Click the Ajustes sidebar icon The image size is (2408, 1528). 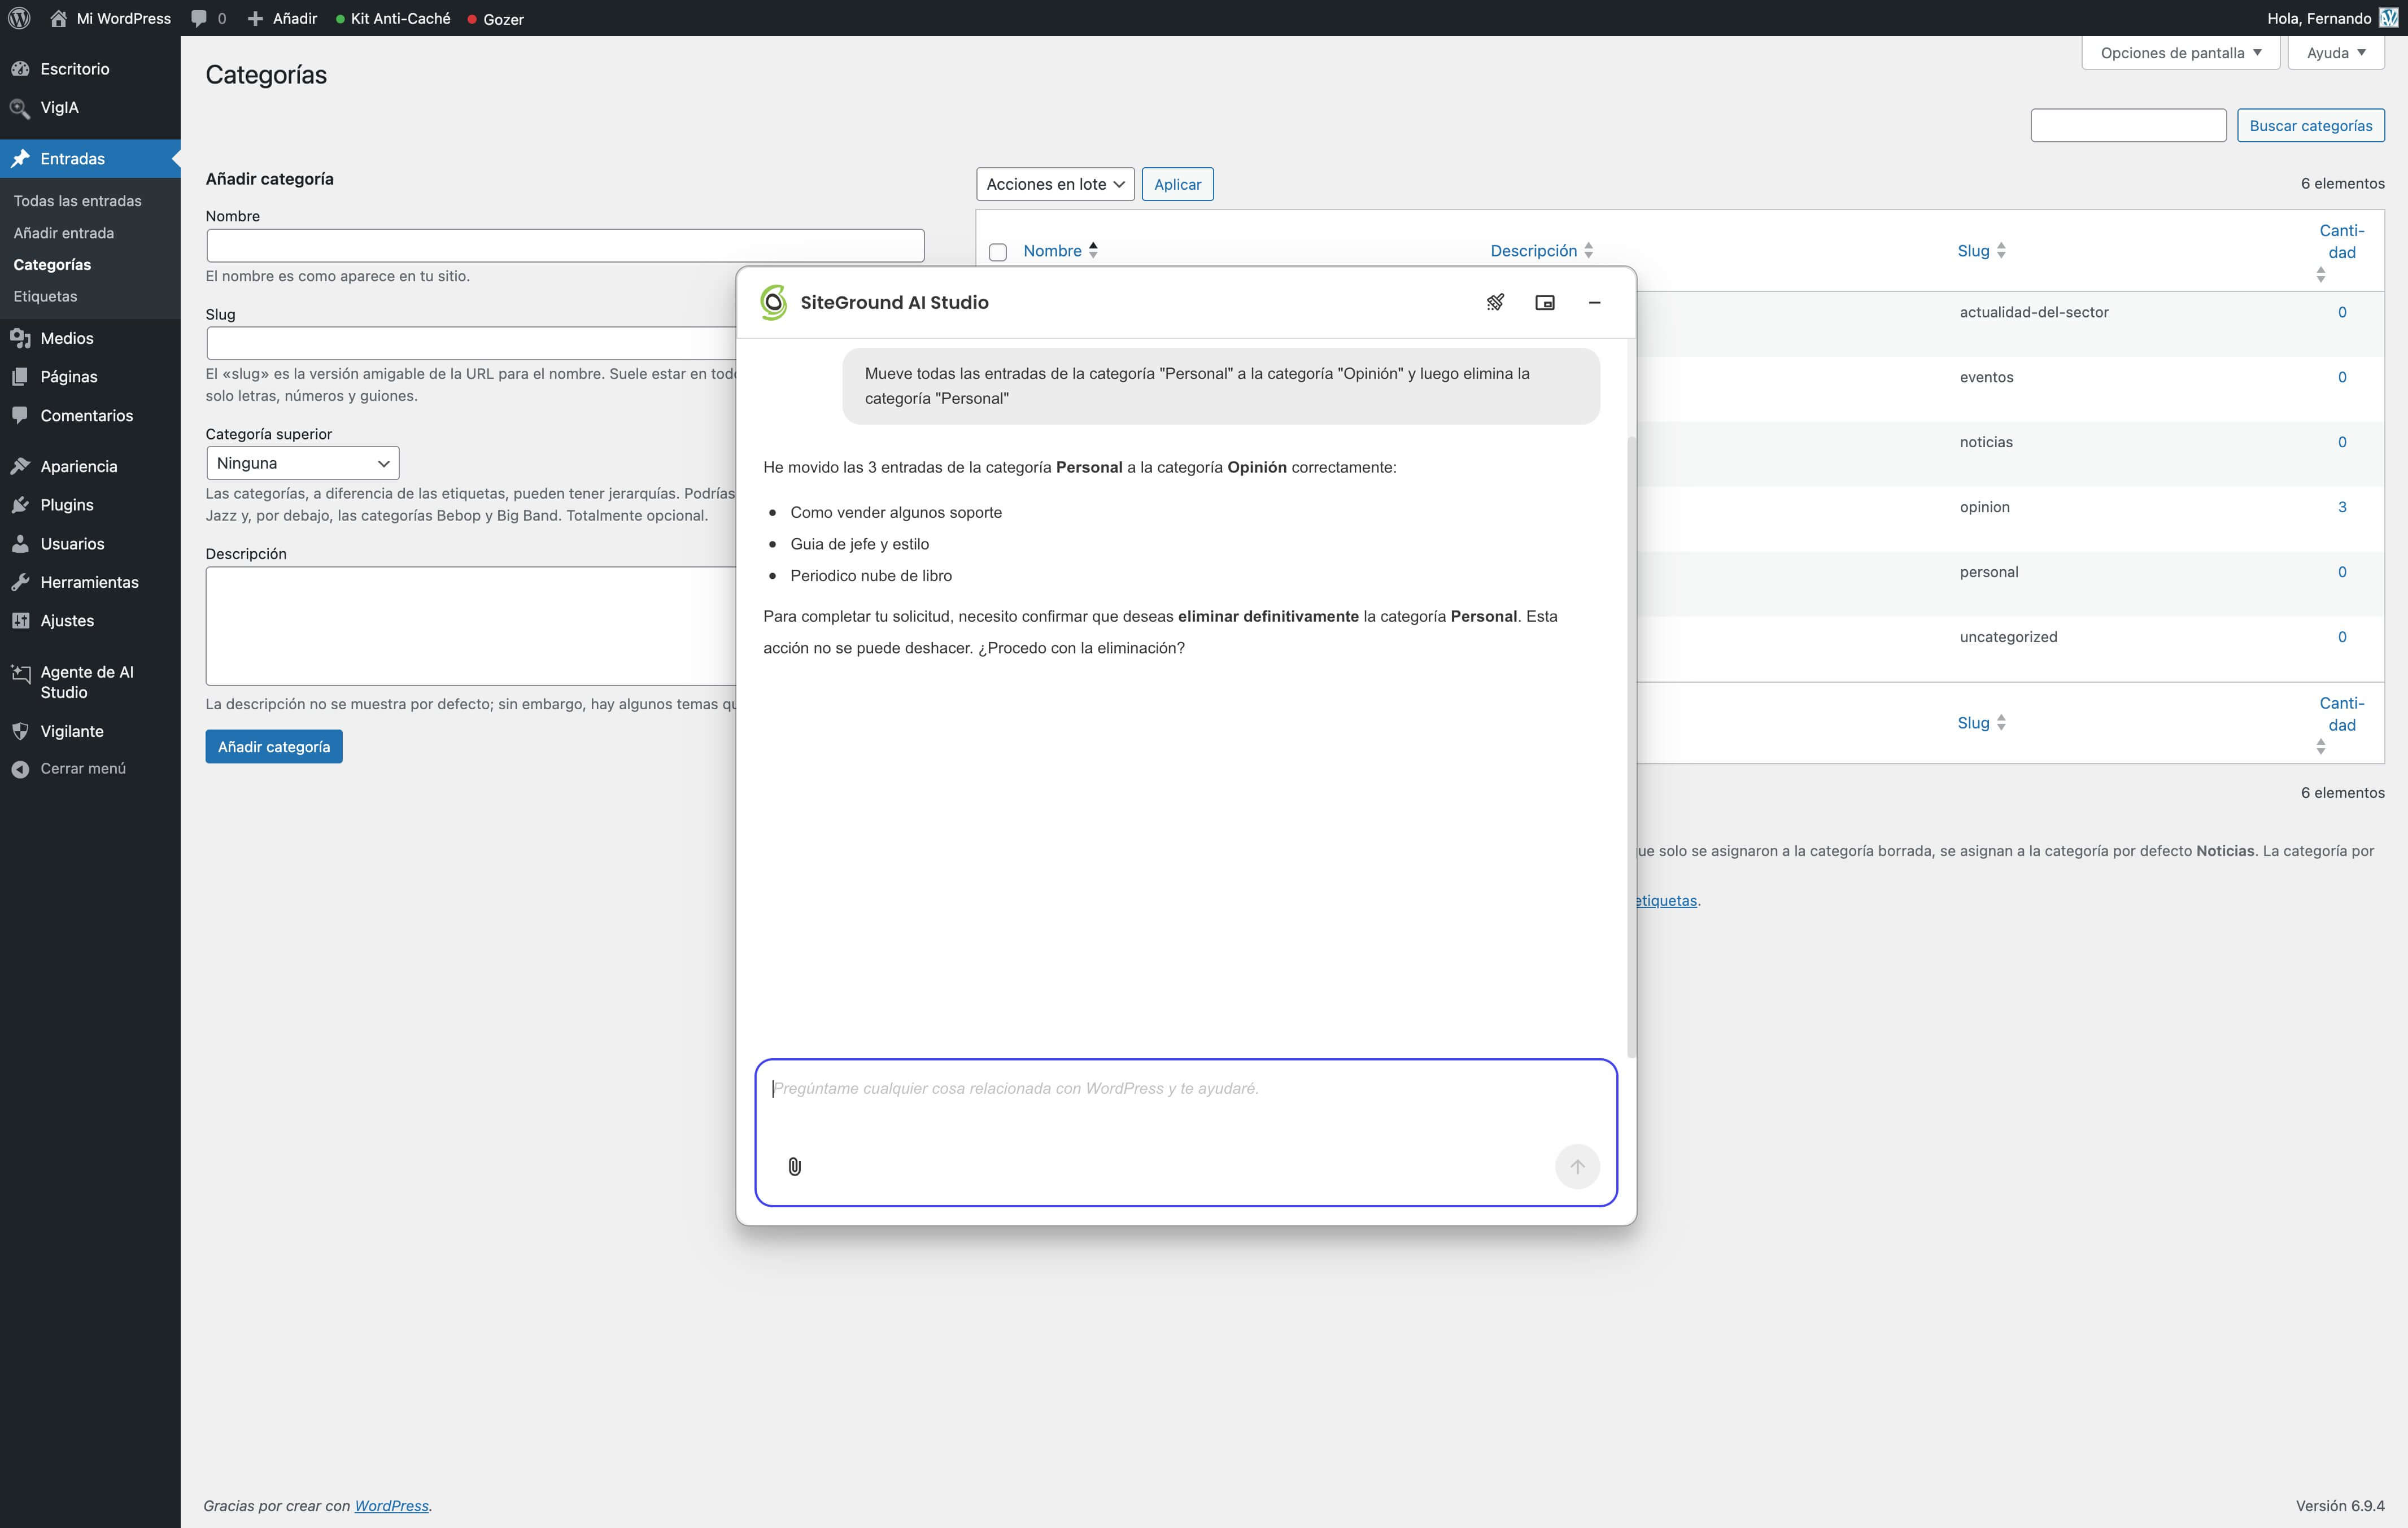coord(20,621)
